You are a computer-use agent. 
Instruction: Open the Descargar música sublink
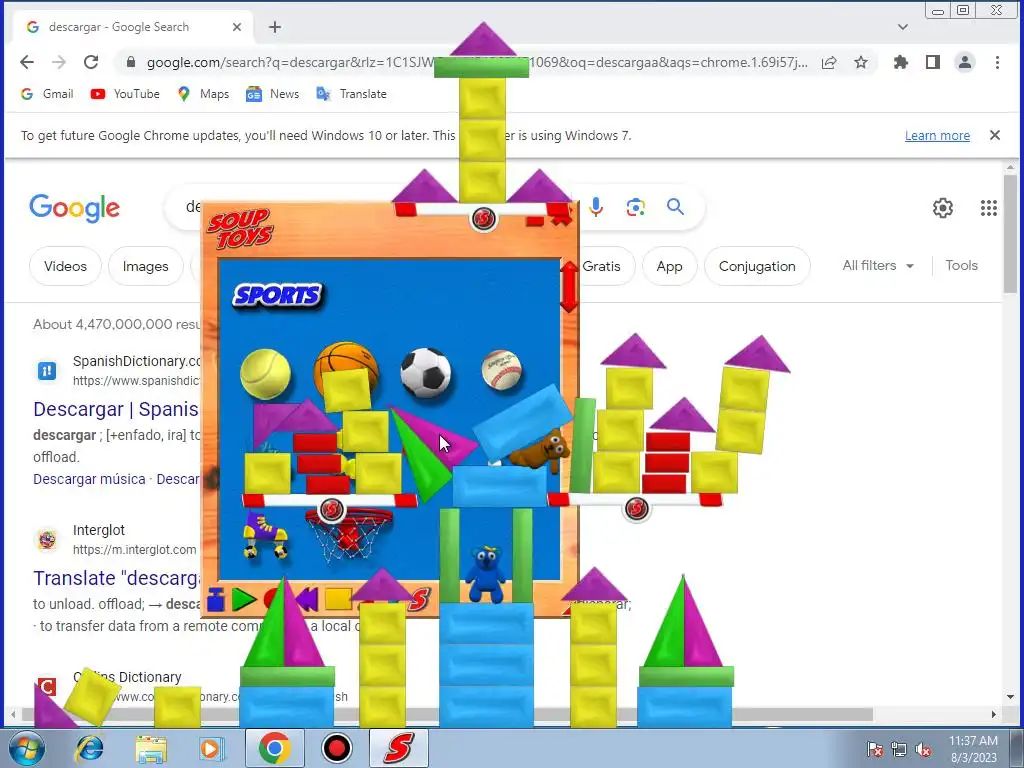coord(89,479)
